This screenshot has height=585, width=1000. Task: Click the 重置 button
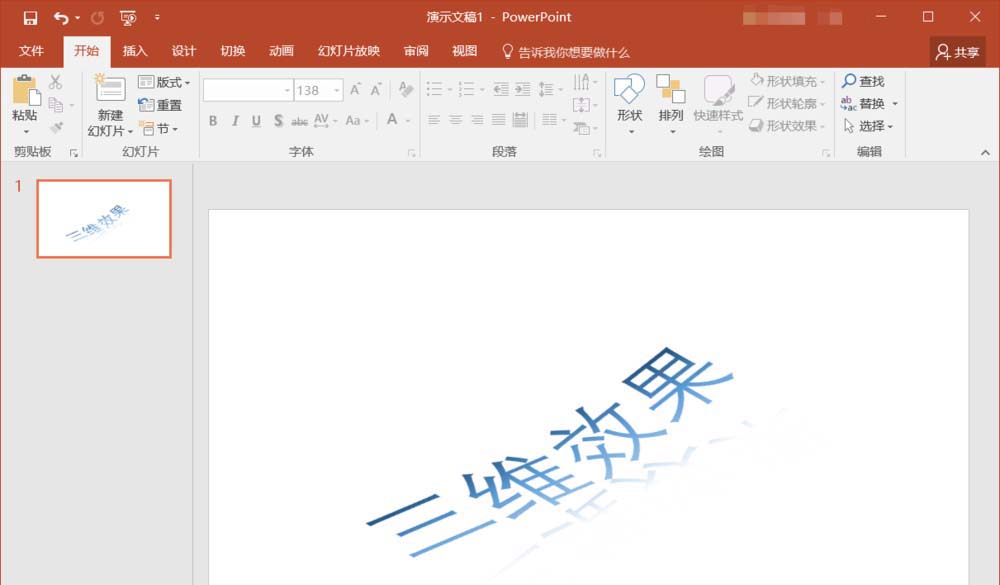pyautogui.click(x=161, y=105)
